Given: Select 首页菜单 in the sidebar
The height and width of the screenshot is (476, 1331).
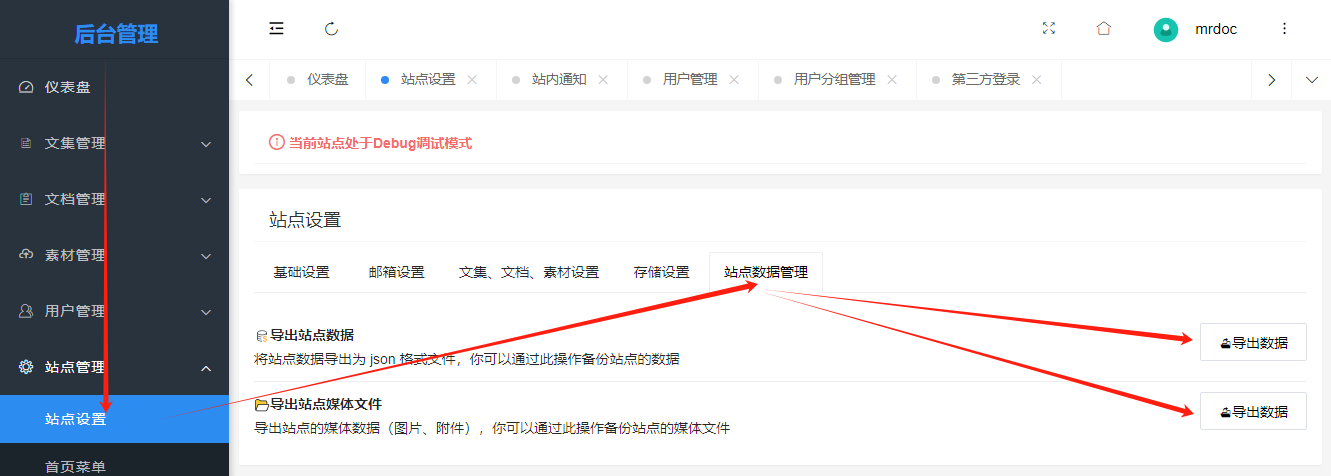Looking at the screenshot, I should pos(75,466).
